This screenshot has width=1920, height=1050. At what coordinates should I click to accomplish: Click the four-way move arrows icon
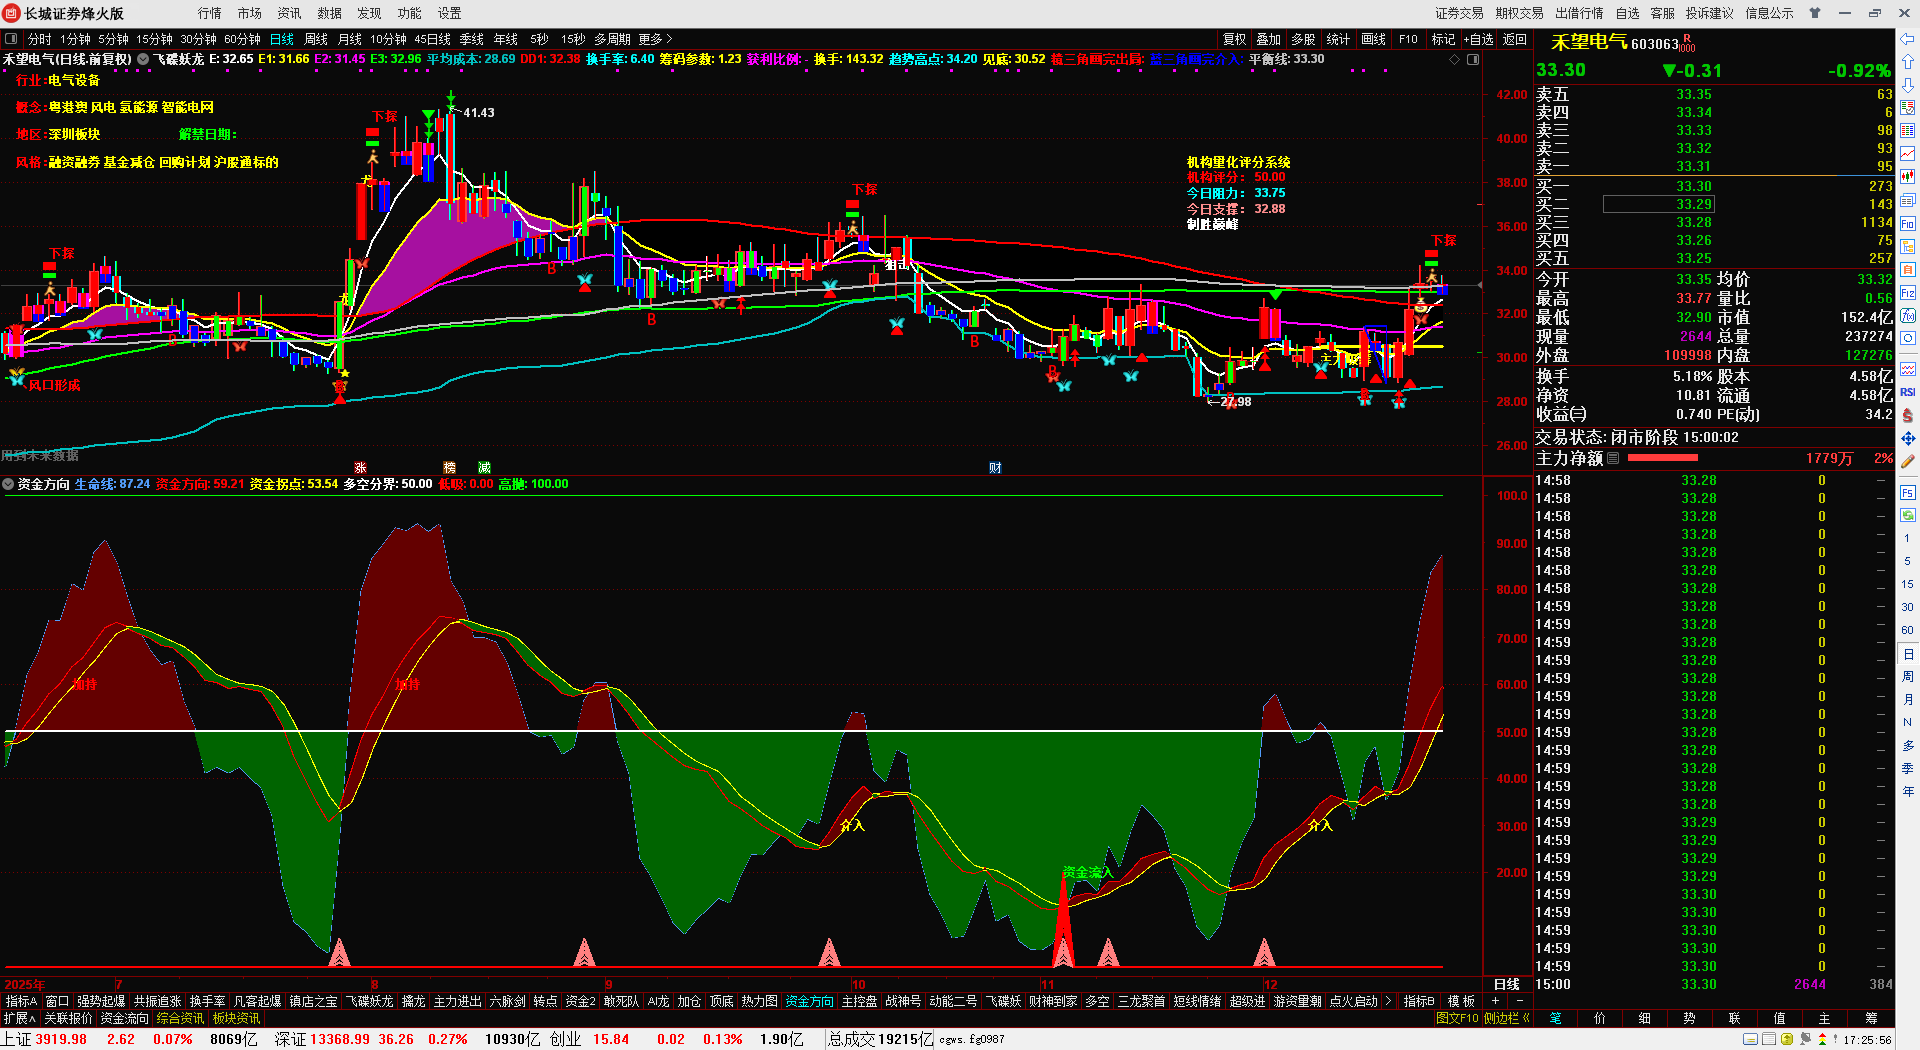click(x=1908, y=439)
